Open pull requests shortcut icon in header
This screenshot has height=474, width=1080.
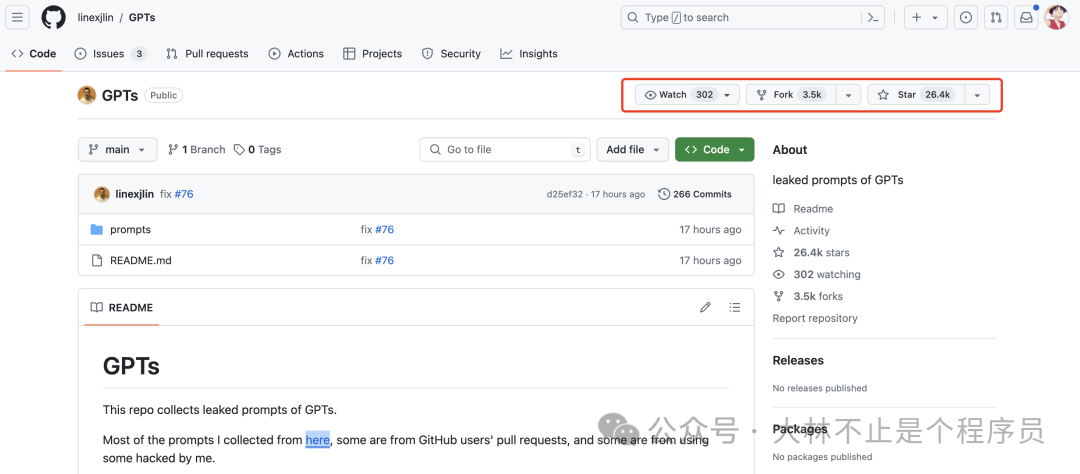[996, 18]
